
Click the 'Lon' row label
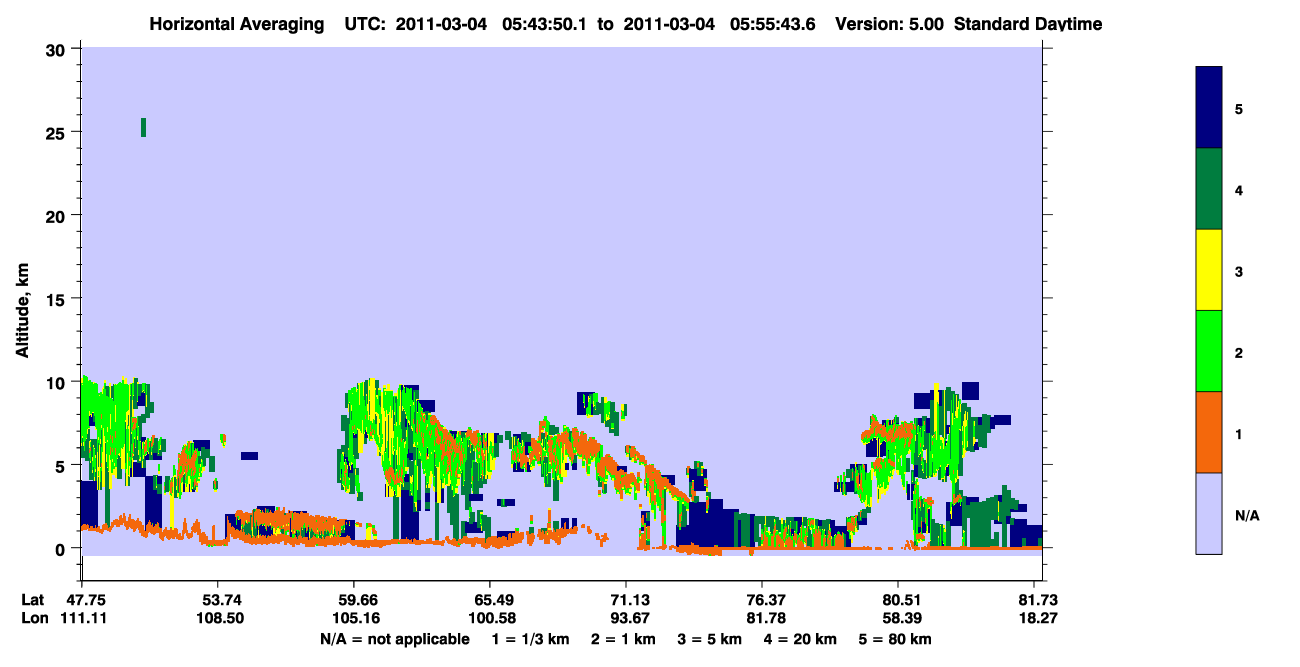click(x=34, y=618)
